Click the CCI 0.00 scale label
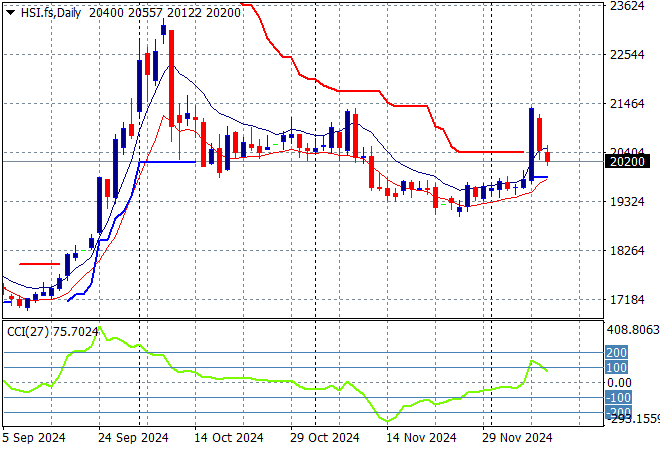Image resolution: width=660 pixels, height=450 pixels. click(622, 382)
